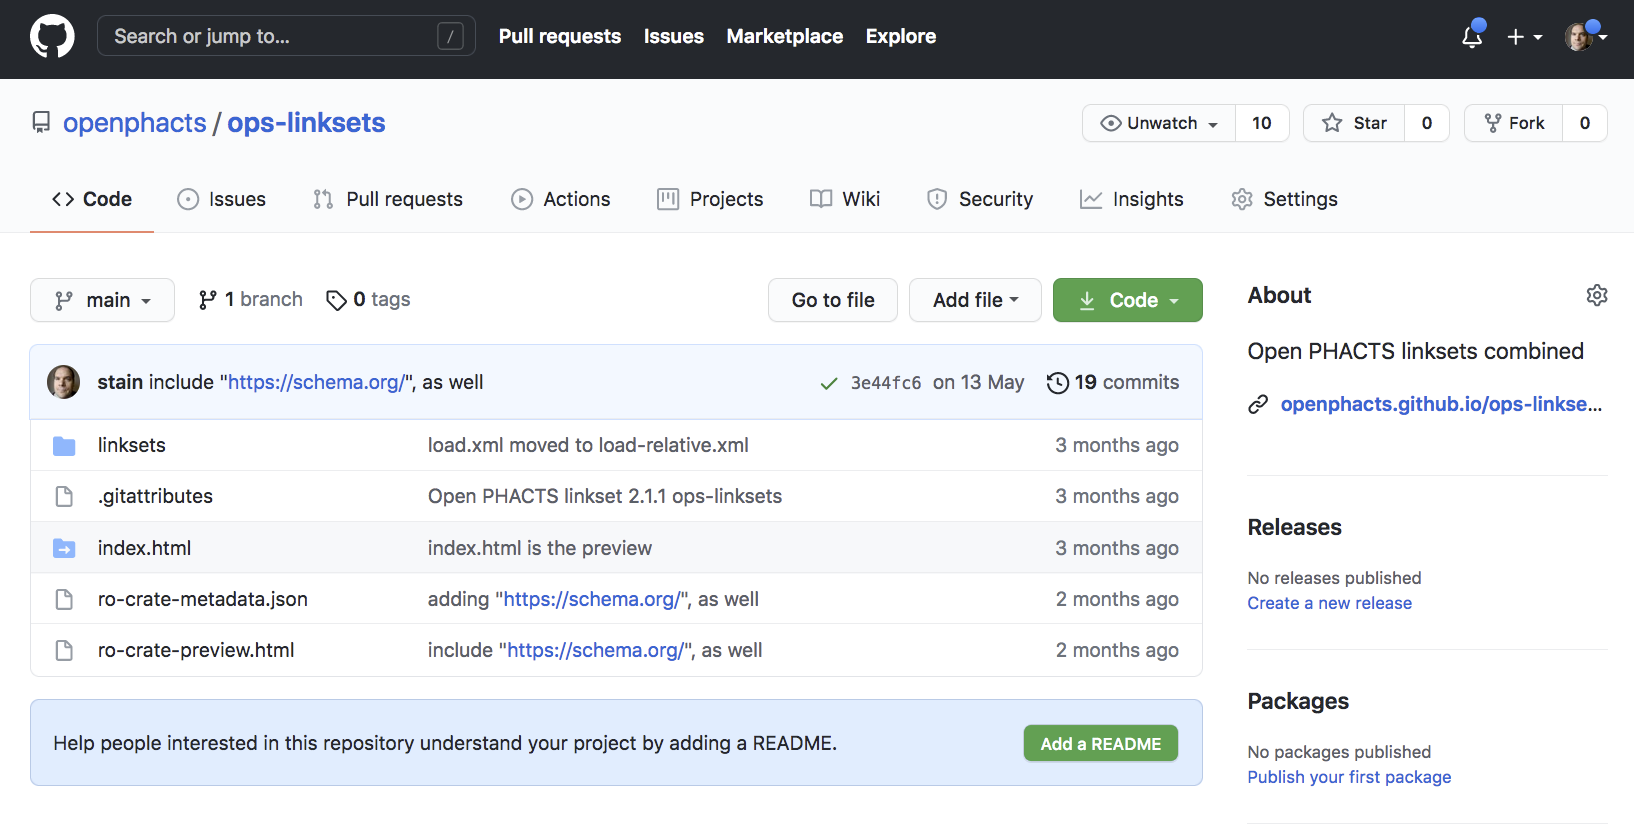Open the GitHub home logo
The image size is (1634, 828).
(x=52, y=36)
